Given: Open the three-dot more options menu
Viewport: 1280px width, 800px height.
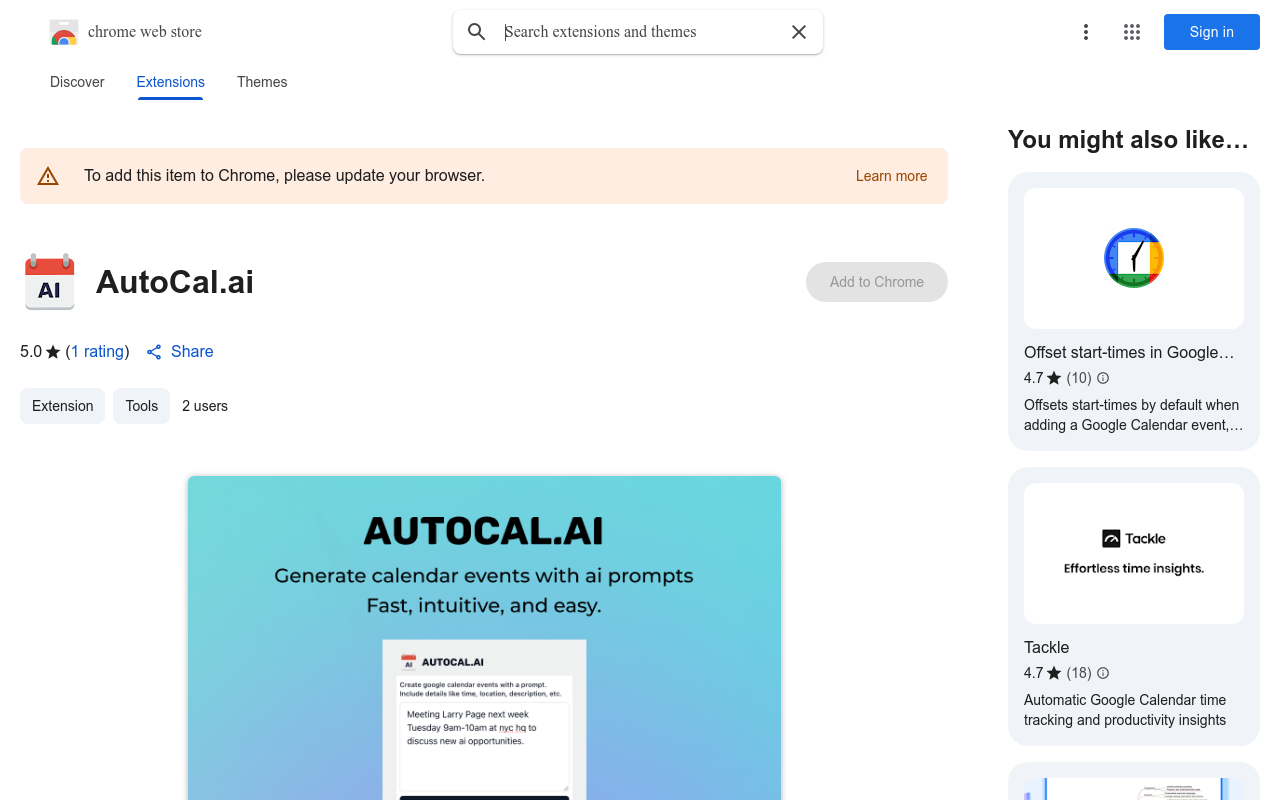Looking at the screenshot, I should [1086, 32].
